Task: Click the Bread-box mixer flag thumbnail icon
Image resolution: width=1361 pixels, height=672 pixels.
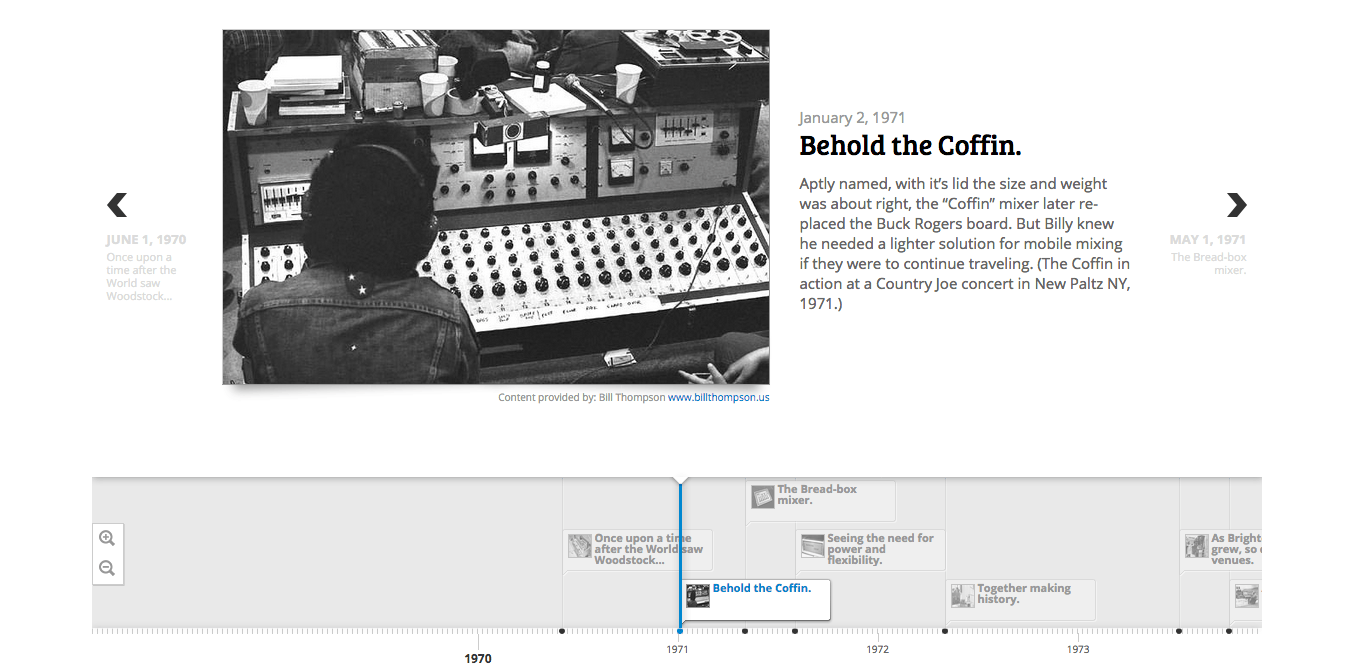Action: pyautogui.click(x=763, y=496)
